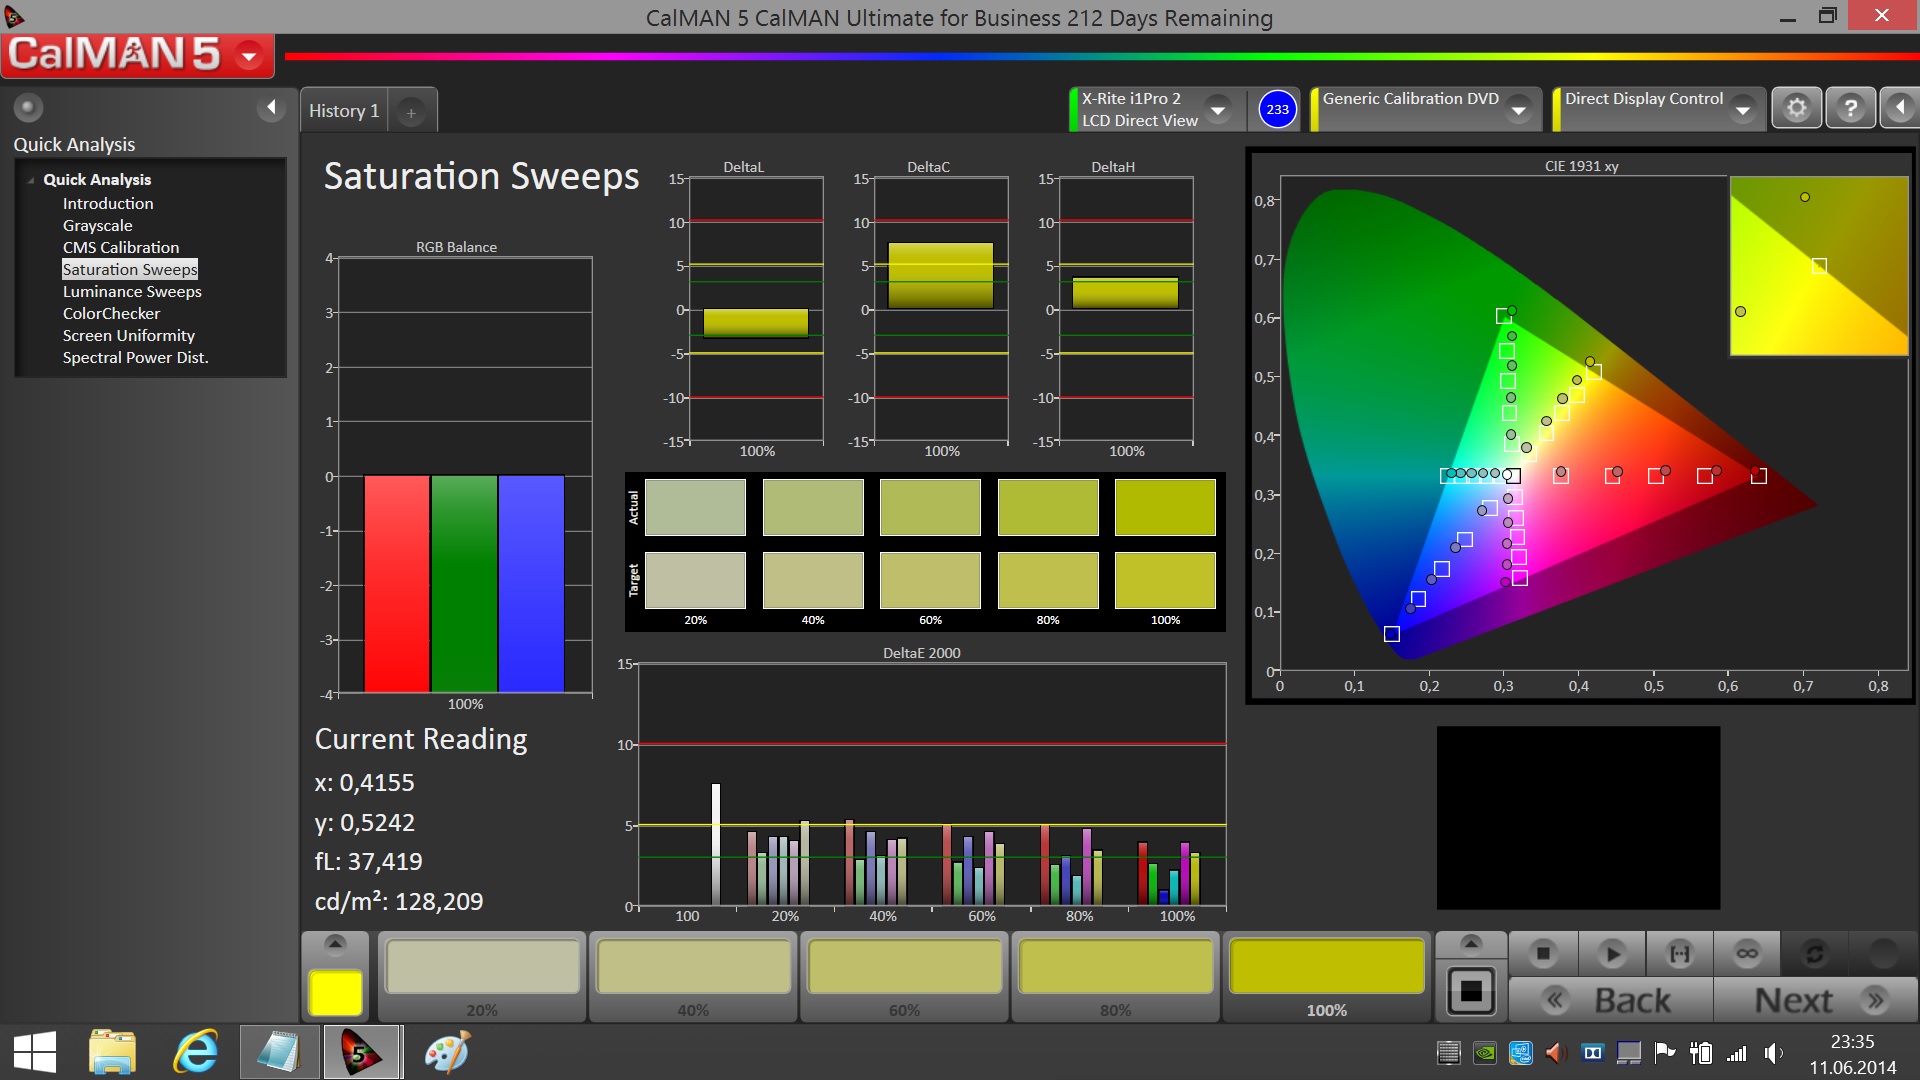Click the blue 233 meter indicator
Viewport: 1920px width, 1080px height.
[x=1277, y=110]
